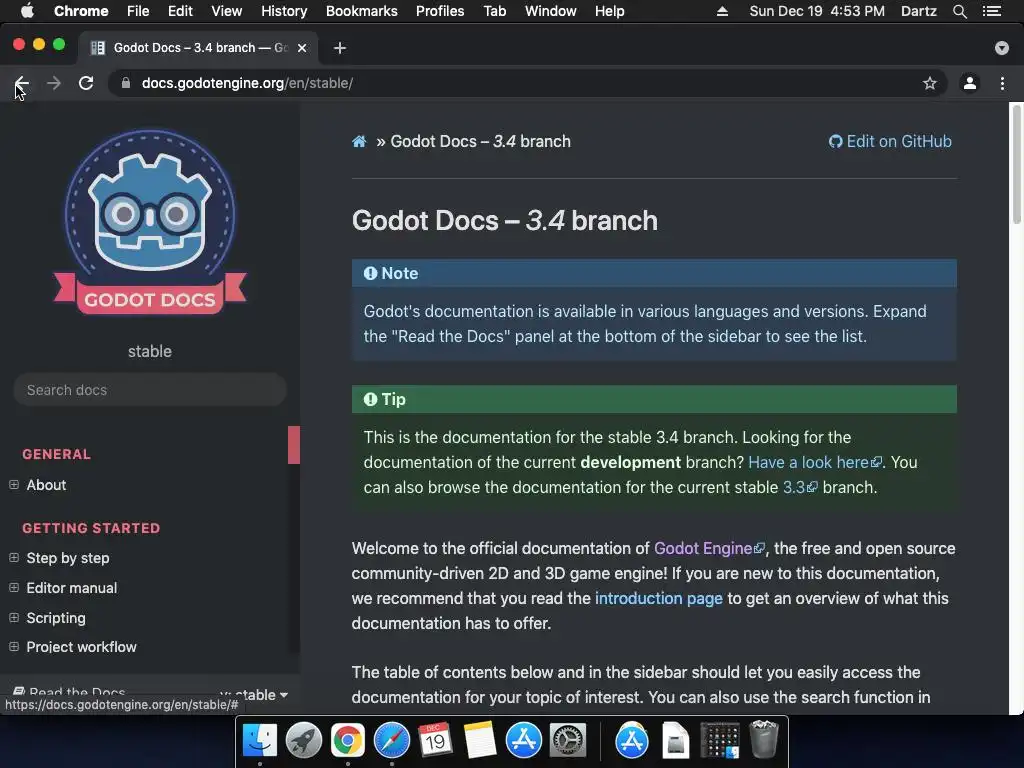
Task: Expand the Step by step section
Action: tap(14, 558)
